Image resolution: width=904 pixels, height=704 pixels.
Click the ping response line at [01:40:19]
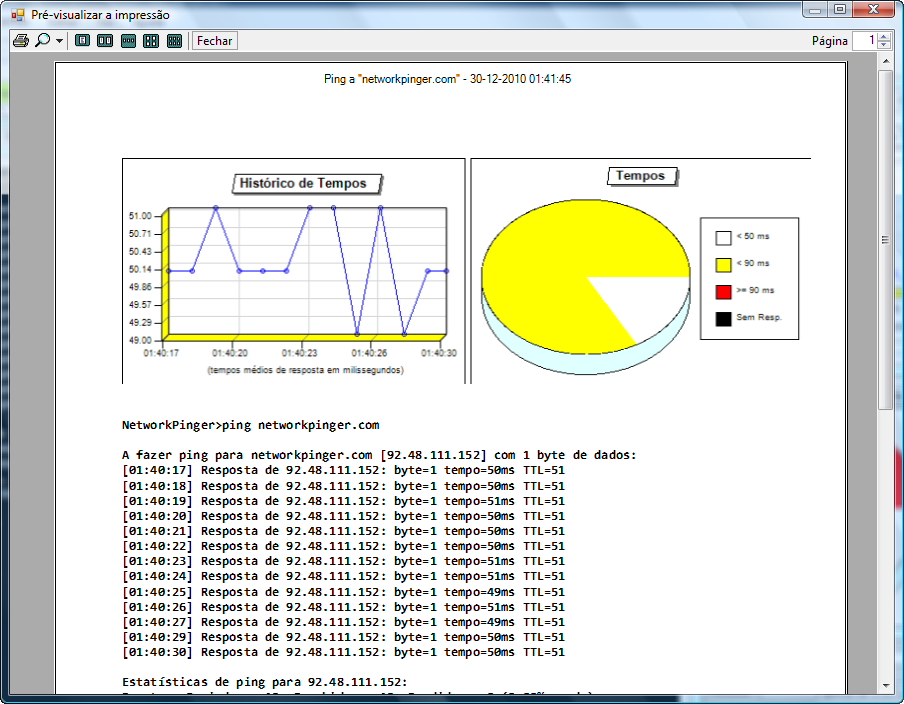coord(344,501)
